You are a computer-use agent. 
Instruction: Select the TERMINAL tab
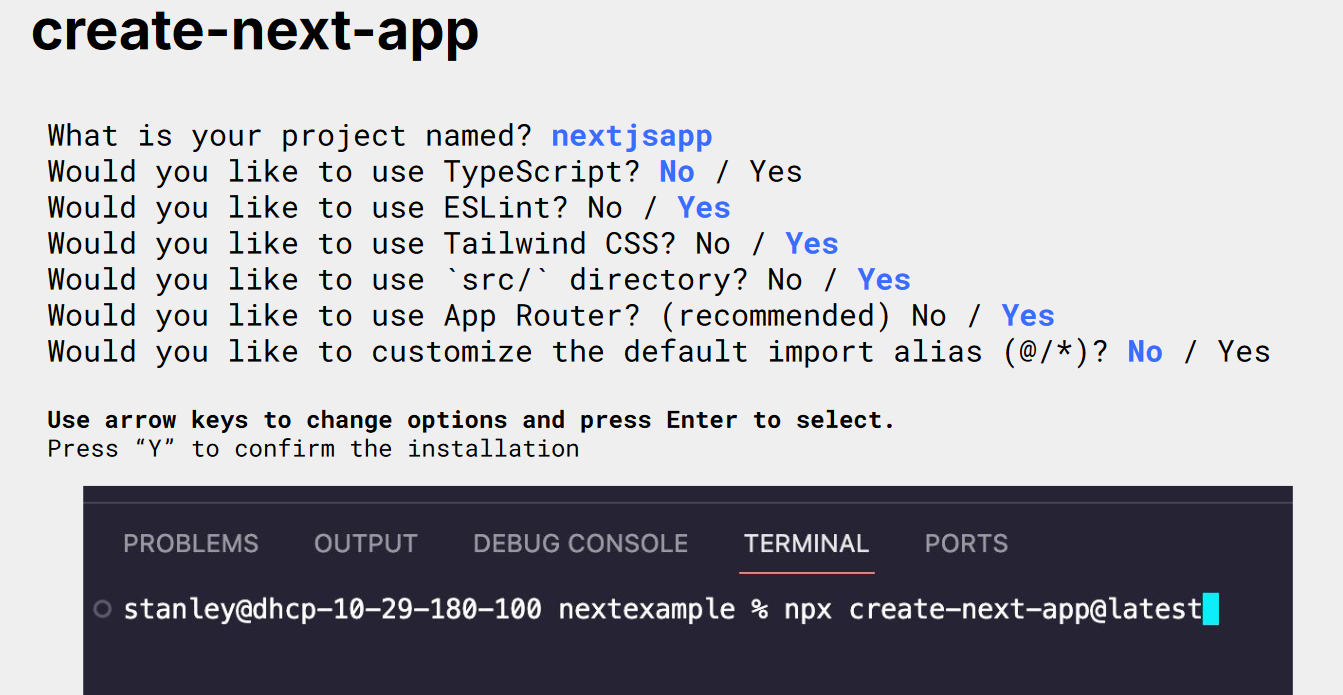tap(807, 543)
